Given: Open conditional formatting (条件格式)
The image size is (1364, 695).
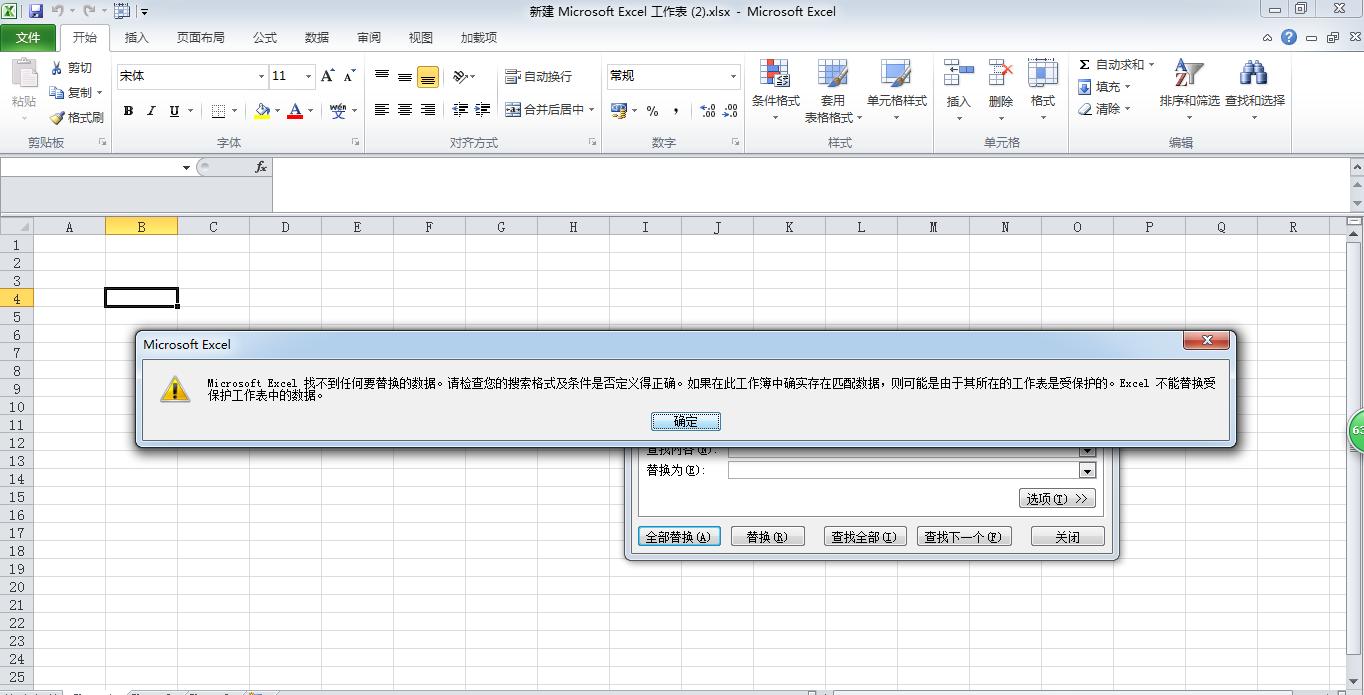Looking at the screenshot, I should [x=775, y=89].
